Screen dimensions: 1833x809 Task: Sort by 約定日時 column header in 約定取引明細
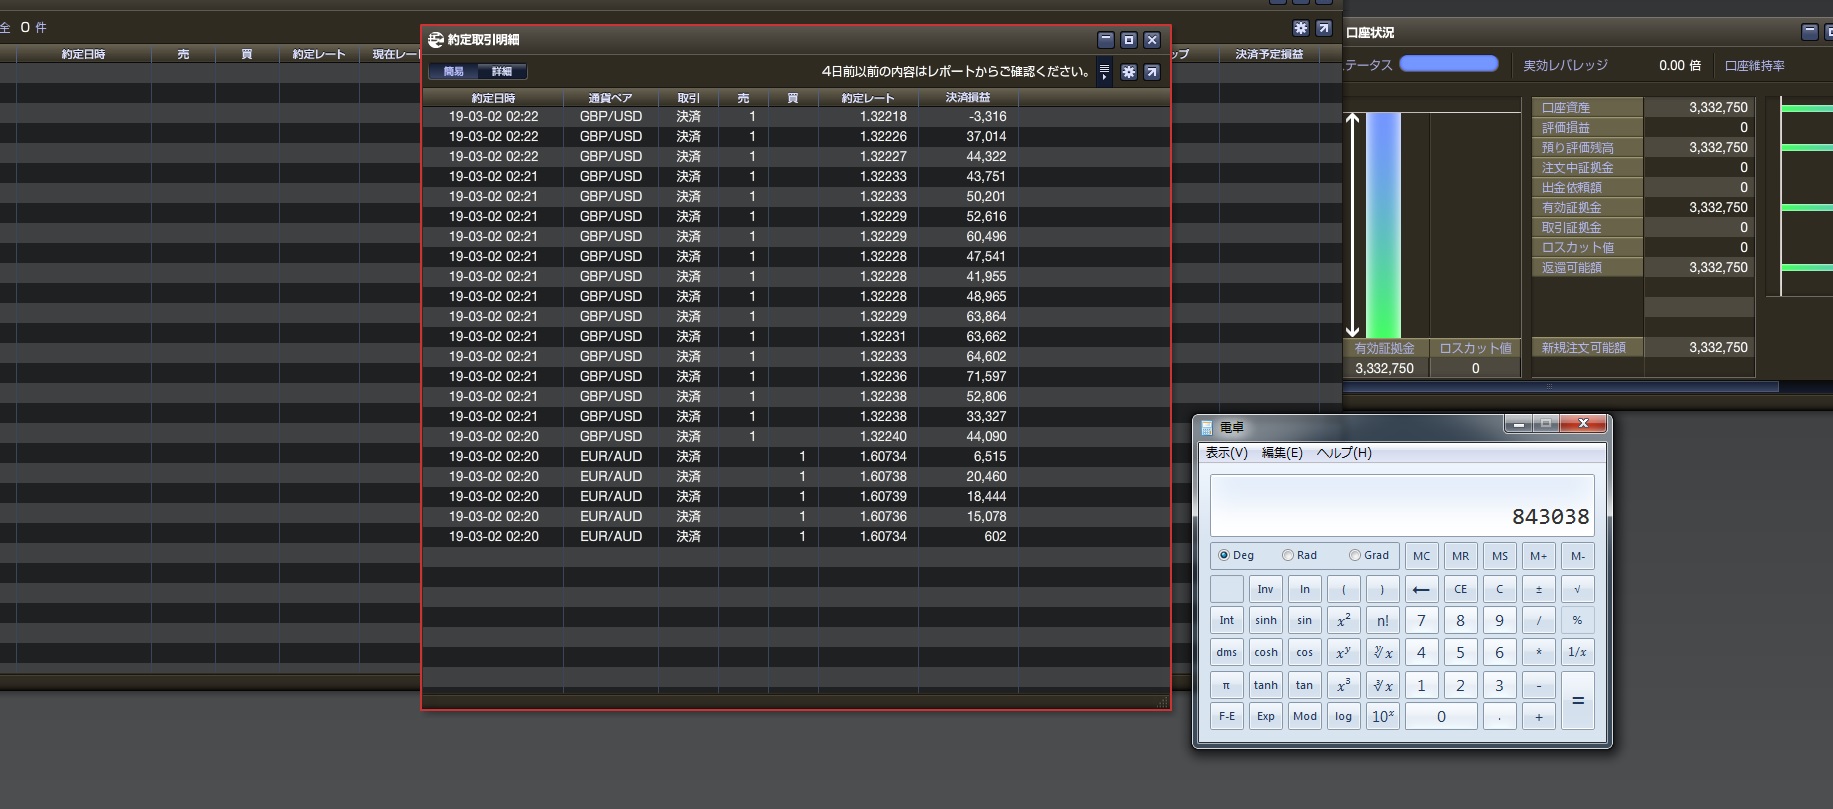click(x=493, y=98)
